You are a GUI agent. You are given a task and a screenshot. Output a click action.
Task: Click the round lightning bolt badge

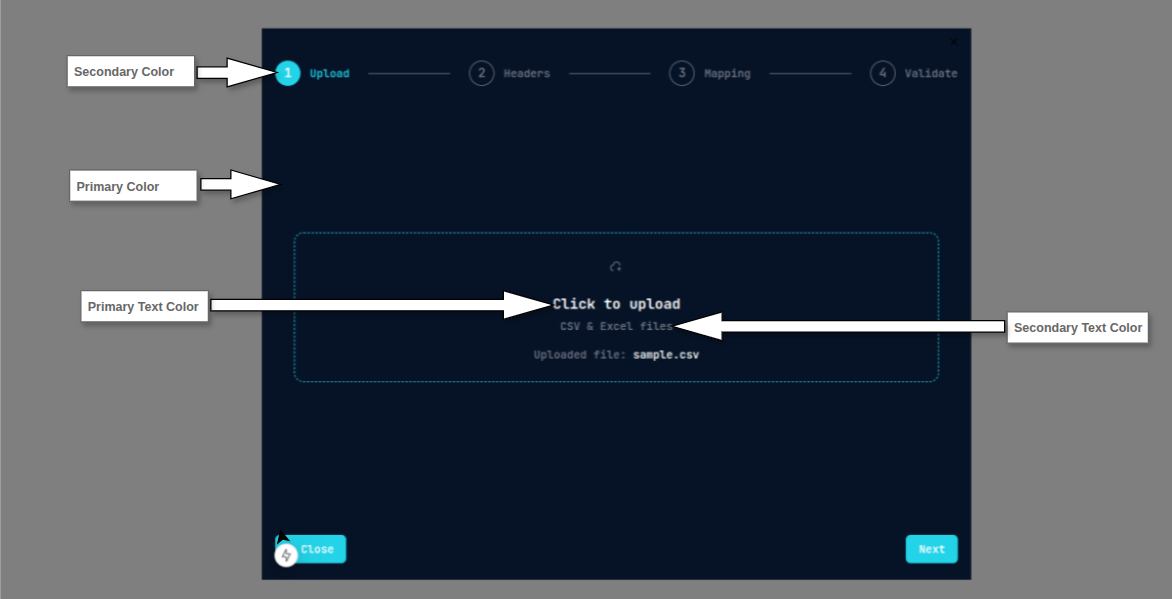pyautogui.click(x=286, y=555)
